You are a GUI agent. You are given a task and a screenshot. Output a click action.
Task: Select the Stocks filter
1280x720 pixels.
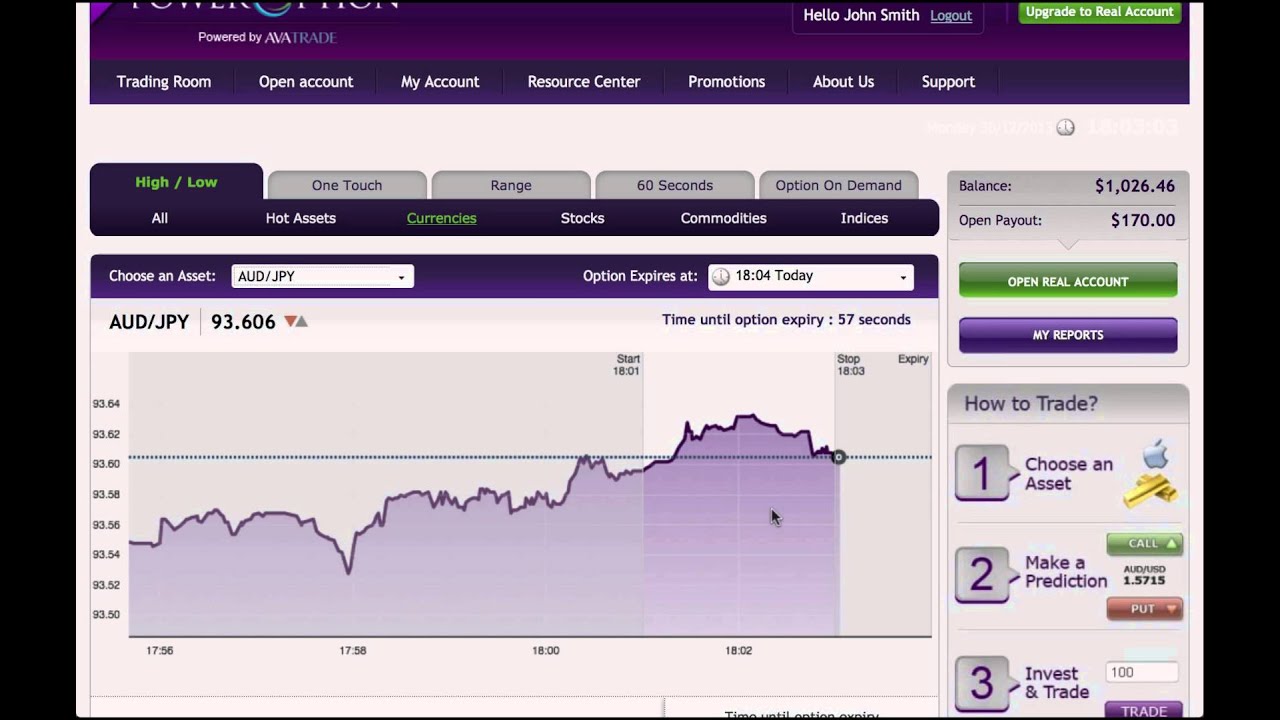582,218
